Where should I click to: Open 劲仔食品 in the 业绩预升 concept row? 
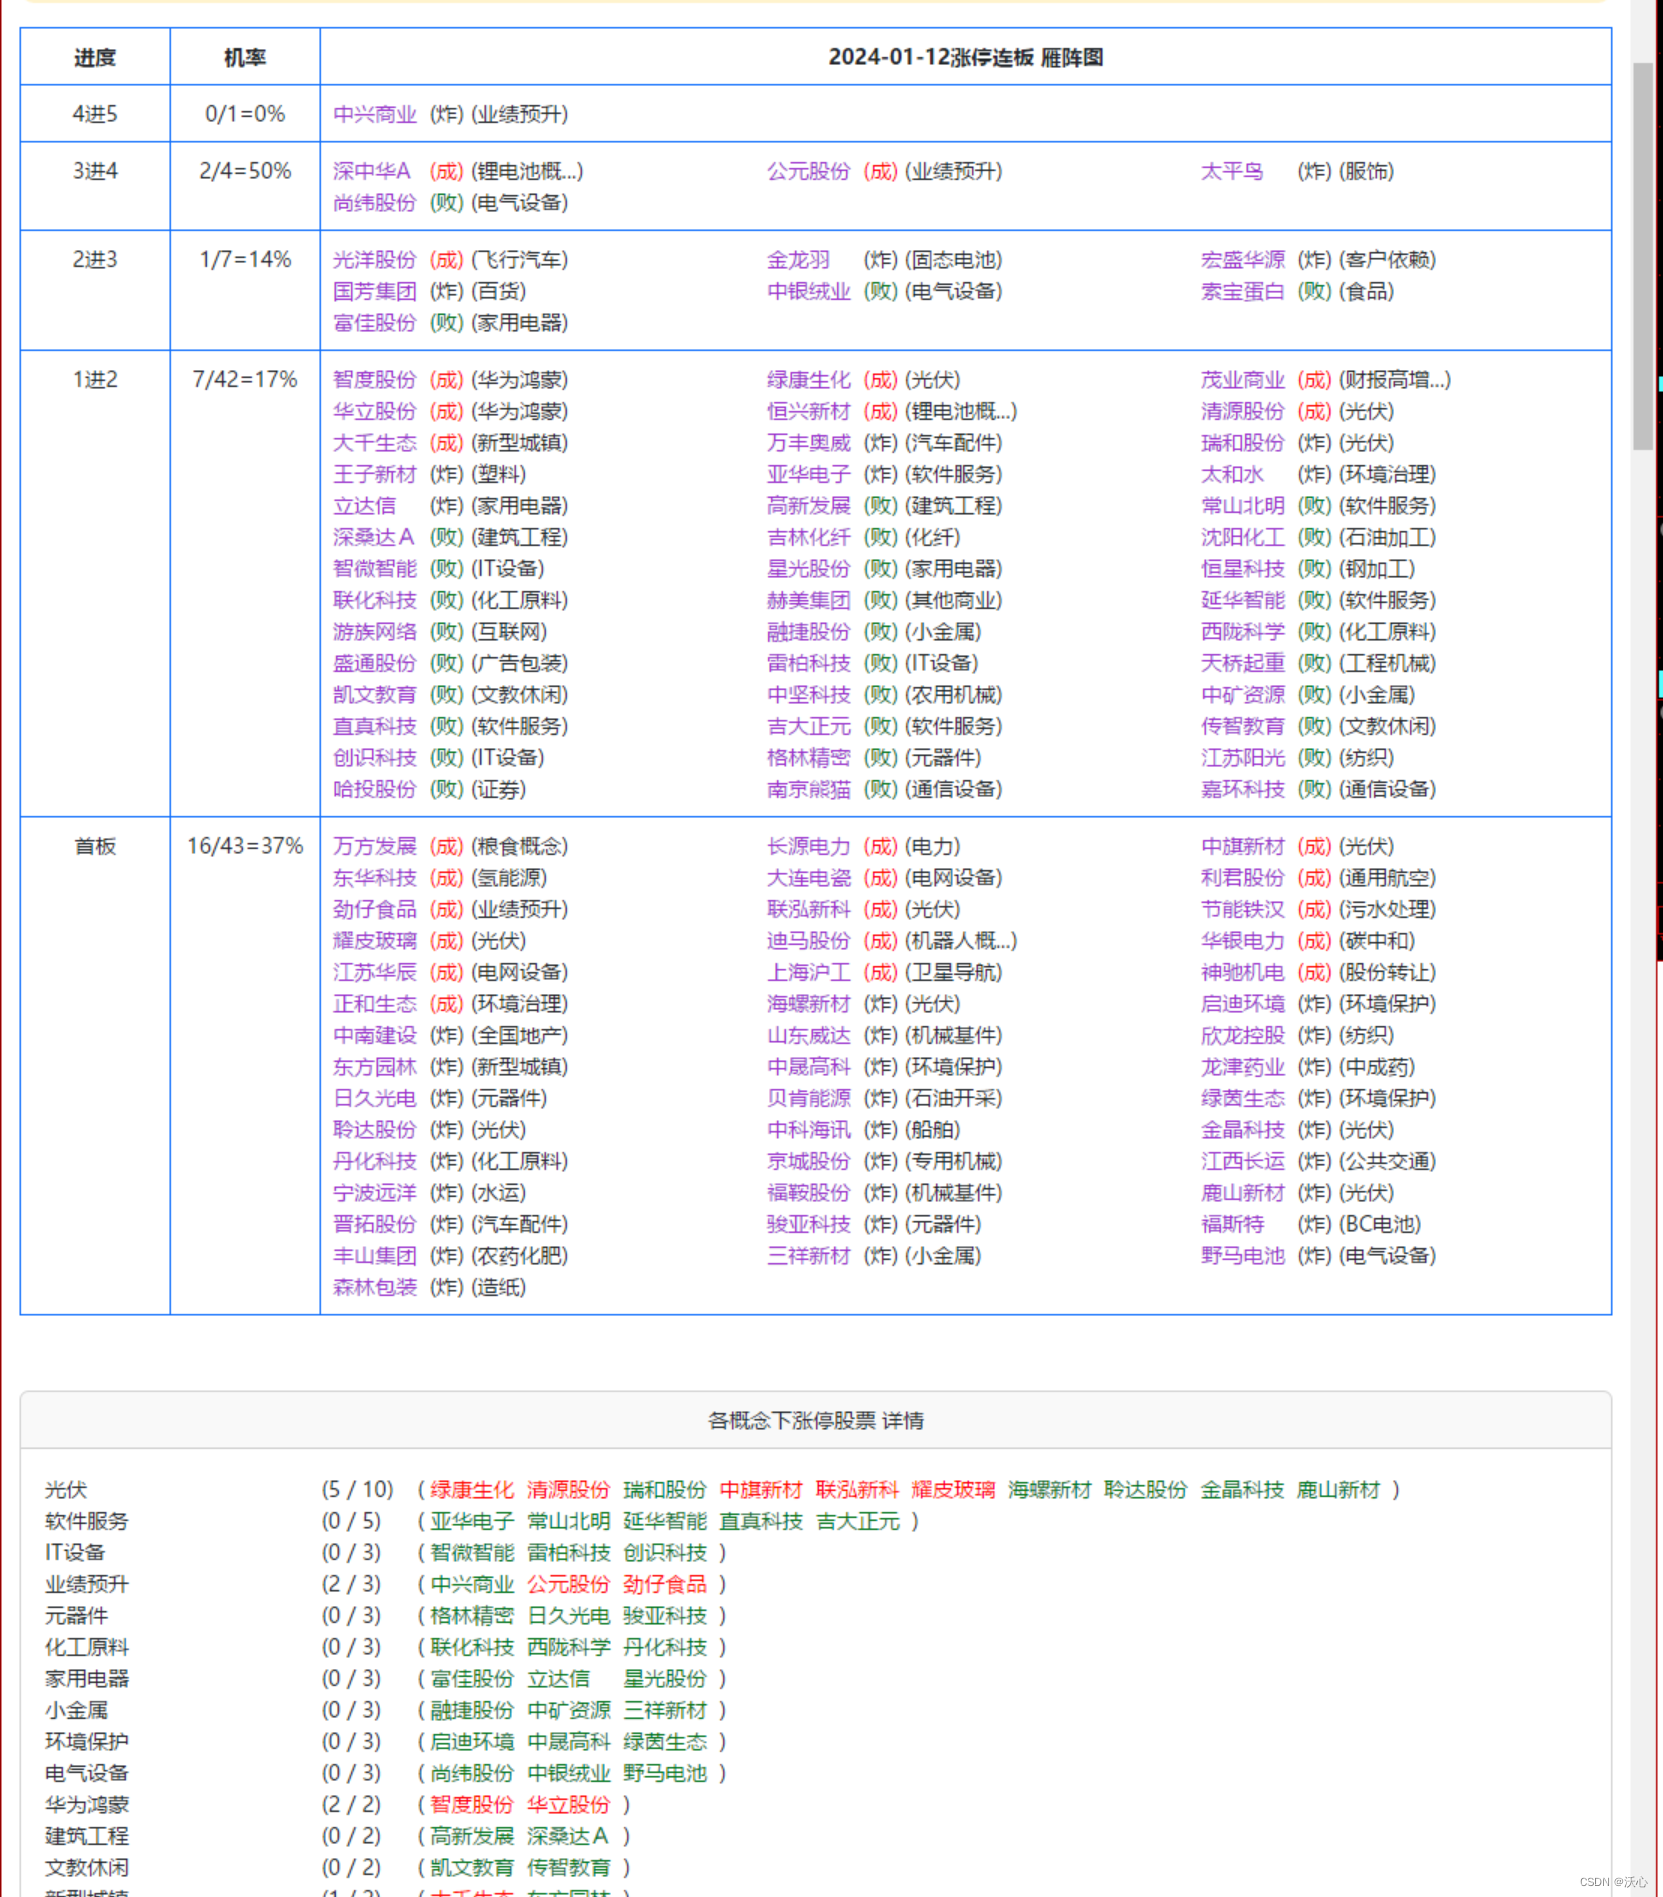pyautogui.click(x=665, y=1584)
